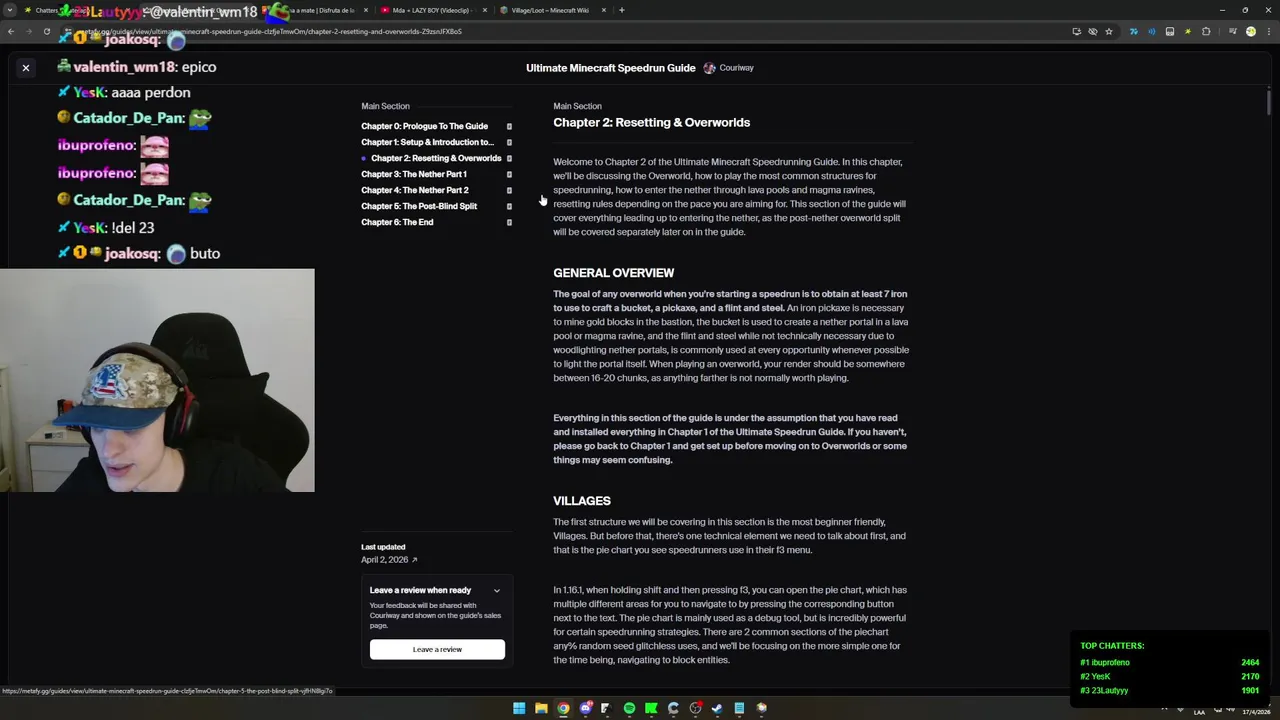Click chat message 'valentin_wm18: epico'
The width and height of the screenshot is (1280, 720).
coord(137,67)
